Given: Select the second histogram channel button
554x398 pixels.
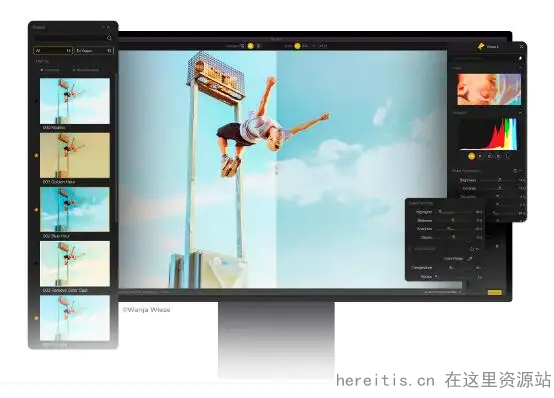Looking at the screenshot, I should coord(480,156).
